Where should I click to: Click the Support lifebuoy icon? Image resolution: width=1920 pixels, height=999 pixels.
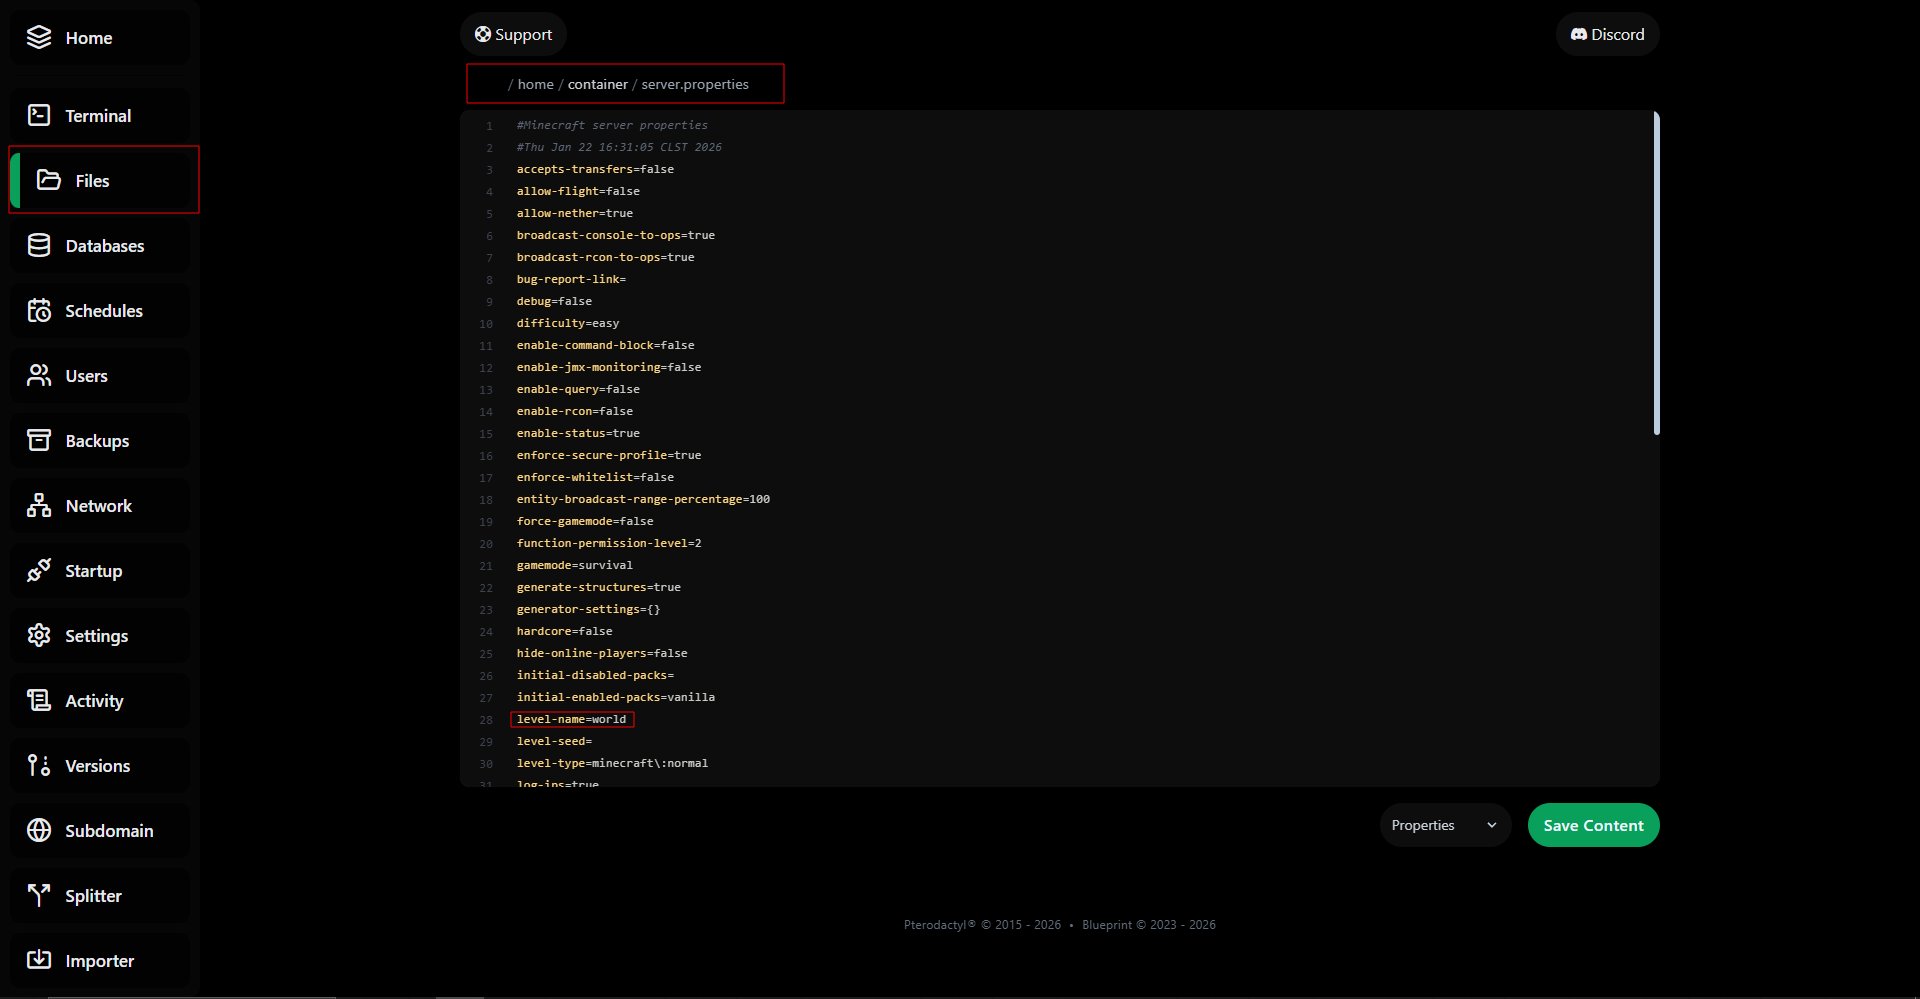pyautogui.click(x=483, y=34)
